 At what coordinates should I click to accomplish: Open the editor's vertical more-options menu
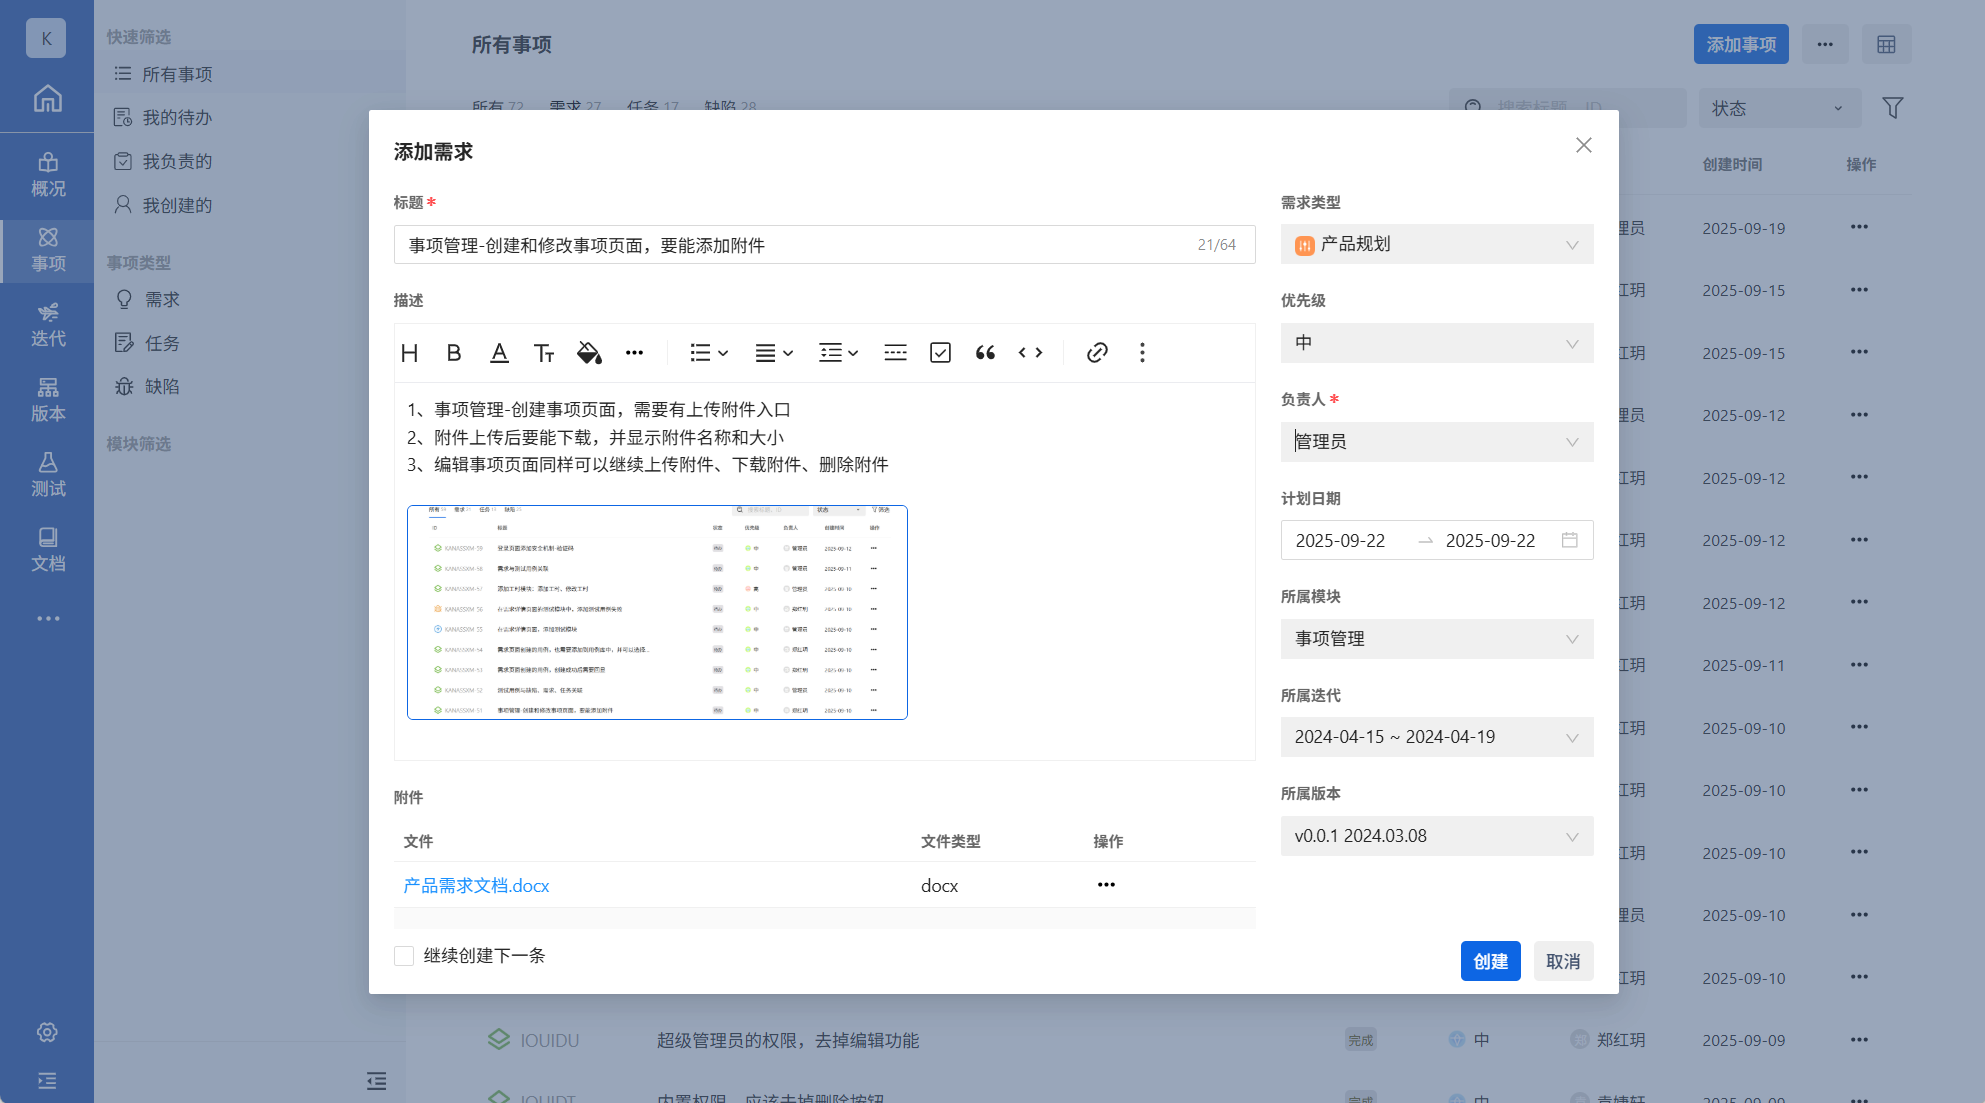click(1142, 353)
